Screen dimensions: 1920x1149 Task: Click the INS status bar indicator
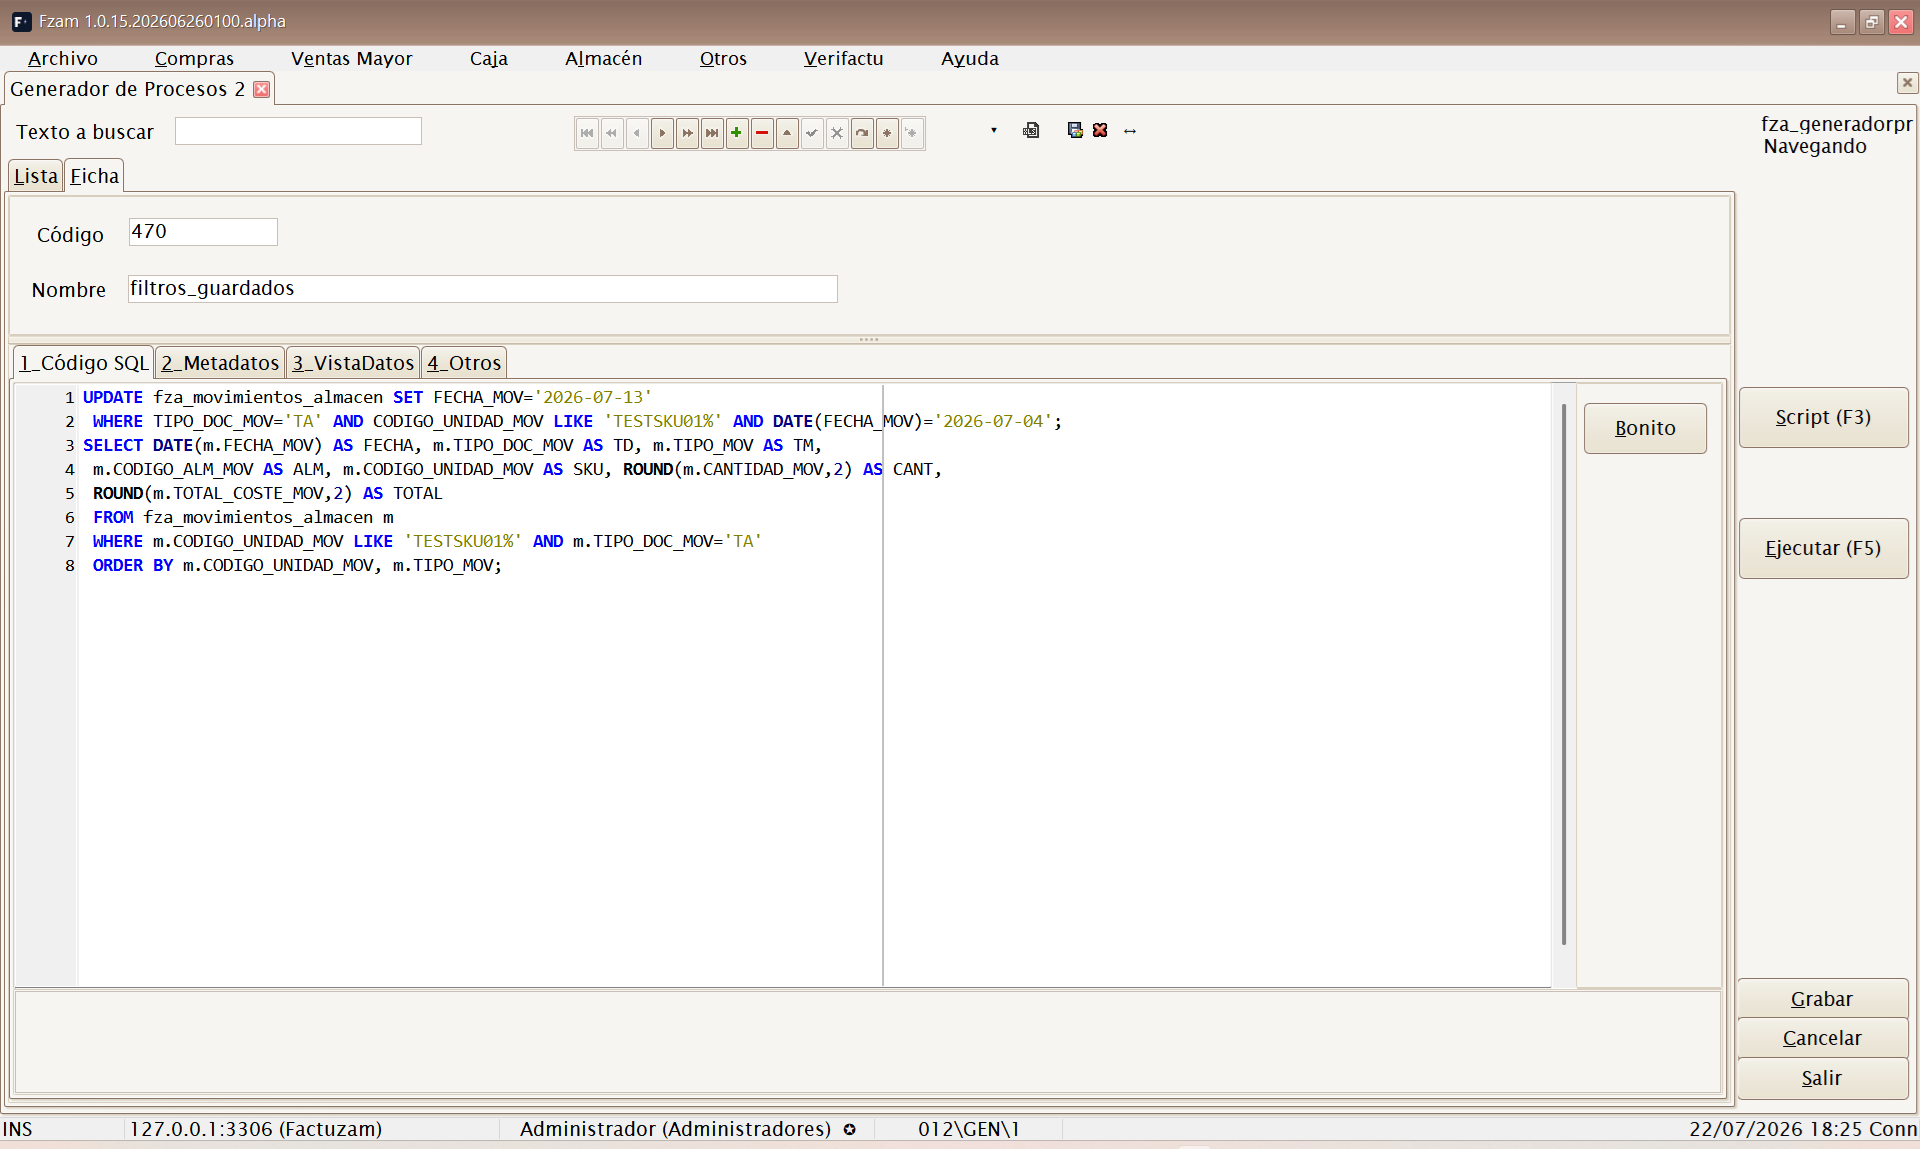coord(18,1129)
